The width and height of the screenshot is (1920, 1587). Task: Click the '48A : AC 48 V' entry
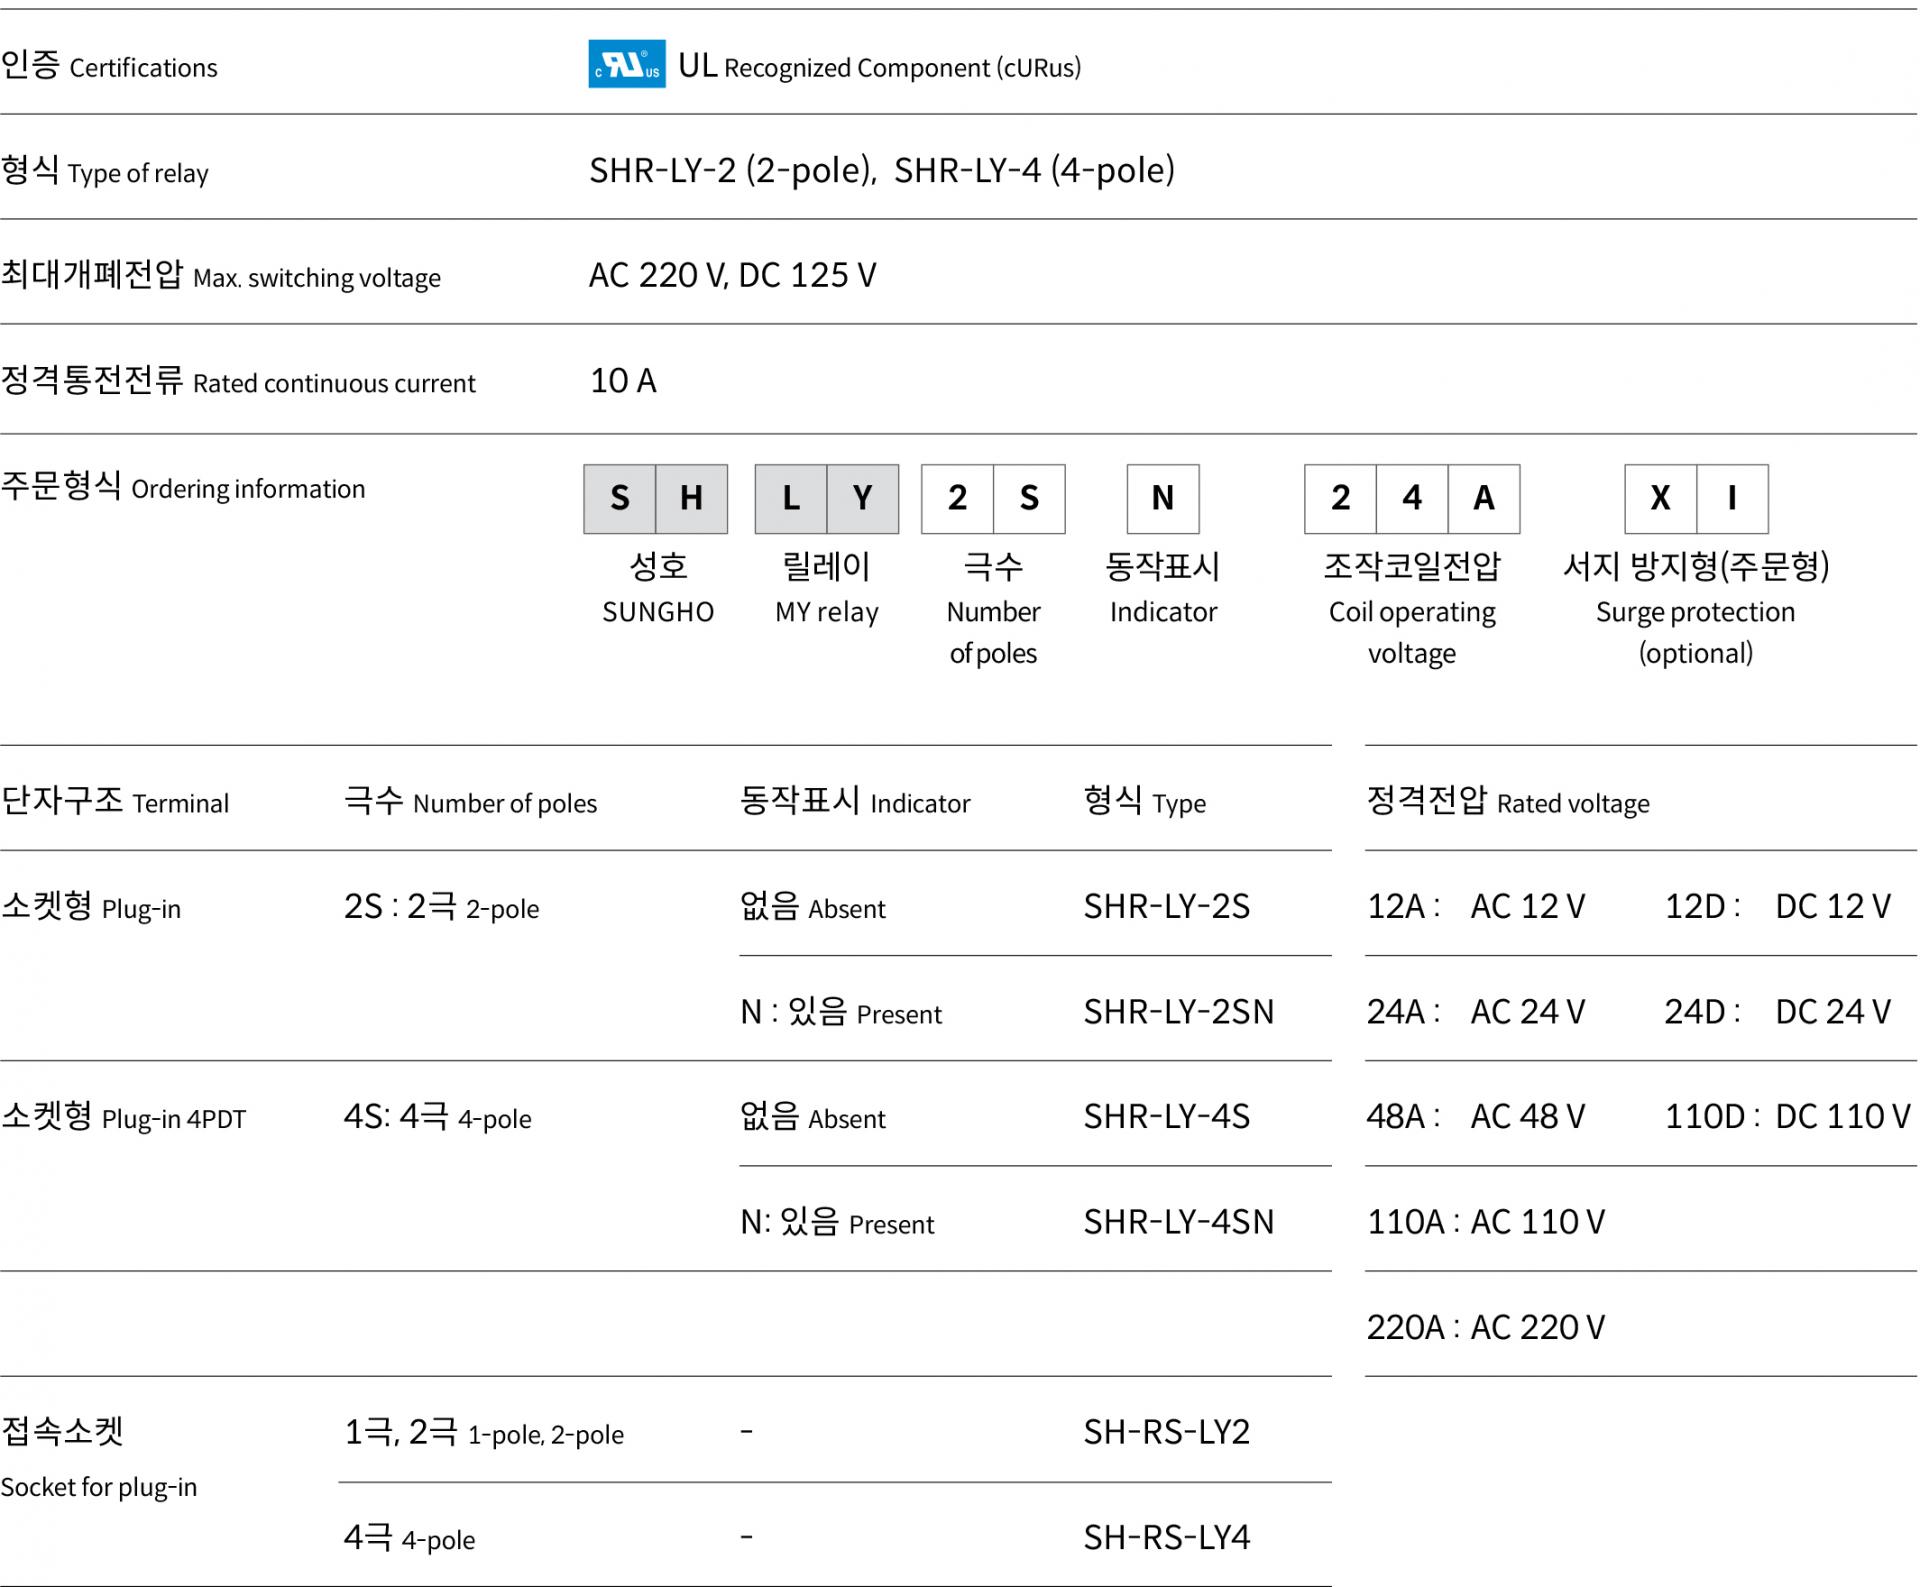click(x=1476, y=1117)
